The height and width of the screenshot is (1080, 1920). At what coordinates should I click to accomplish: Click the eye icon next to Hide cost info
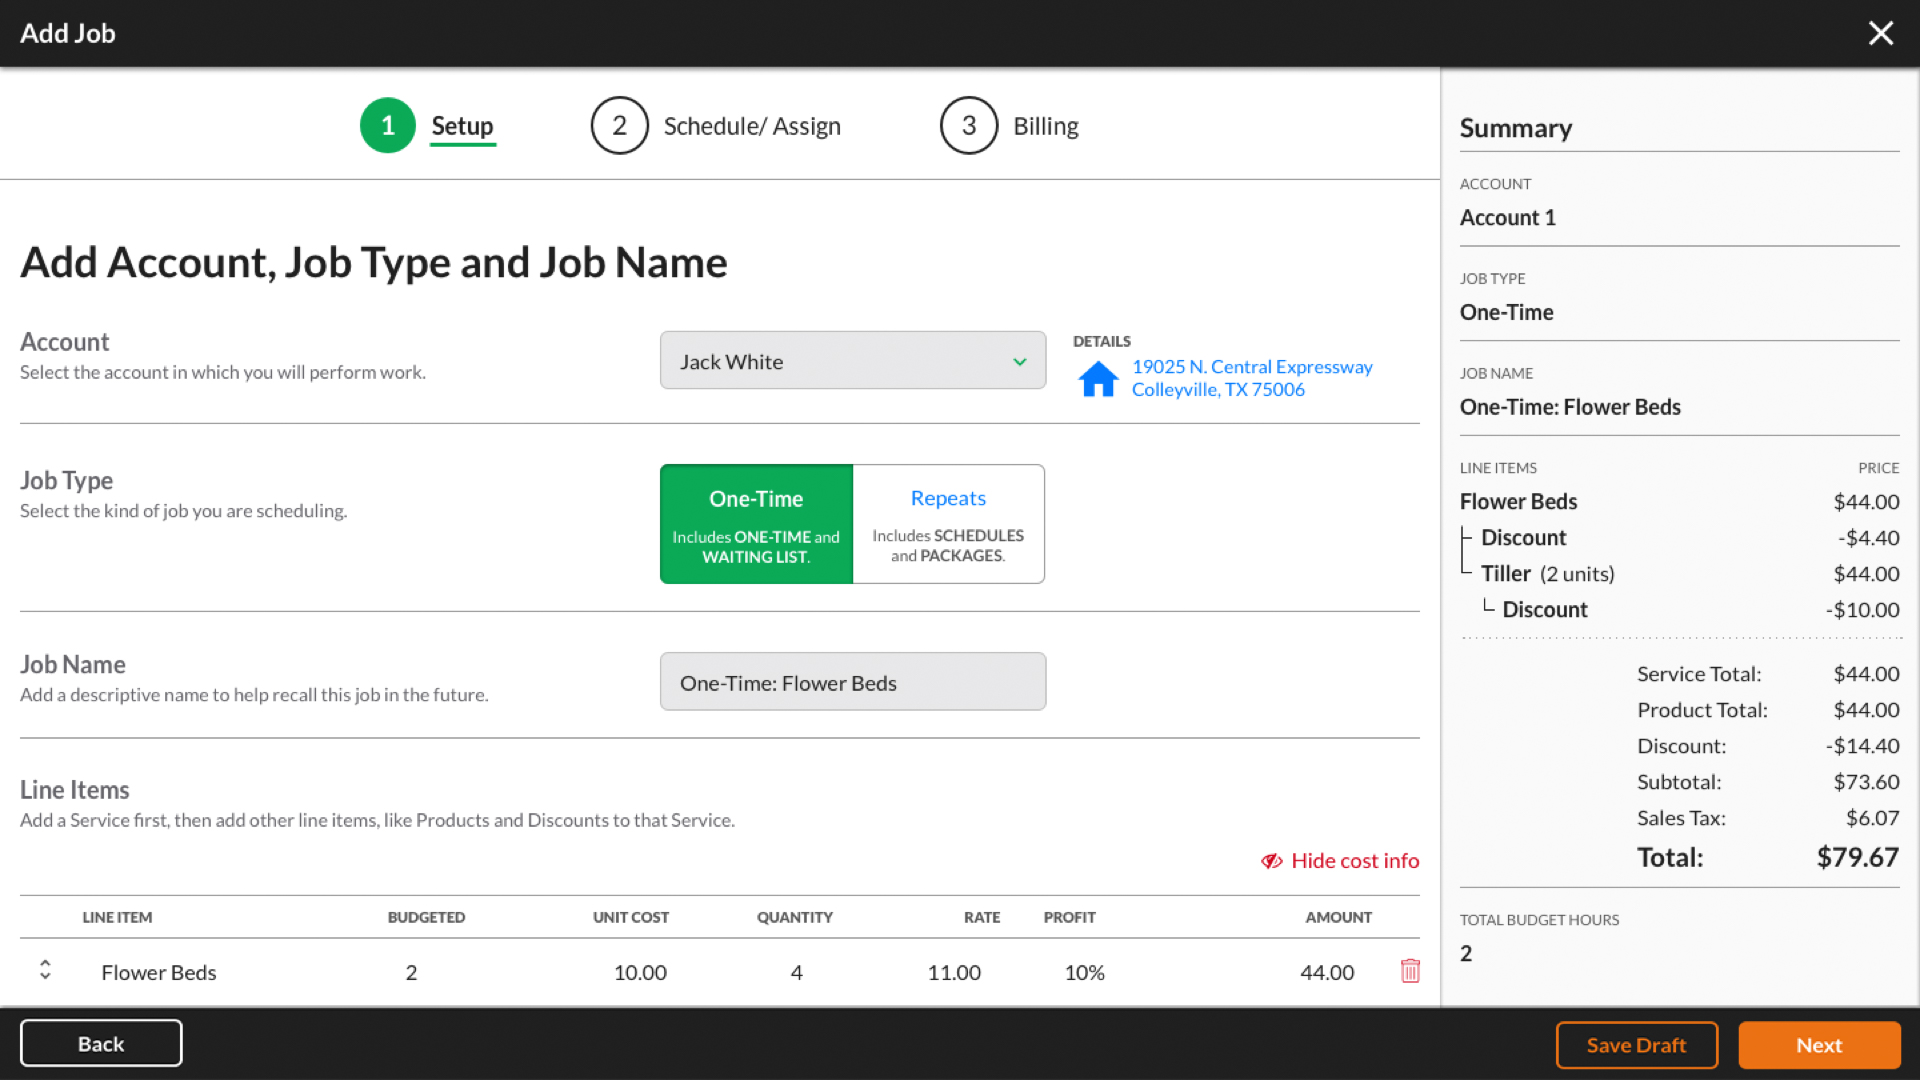(x=1272, y=860)
